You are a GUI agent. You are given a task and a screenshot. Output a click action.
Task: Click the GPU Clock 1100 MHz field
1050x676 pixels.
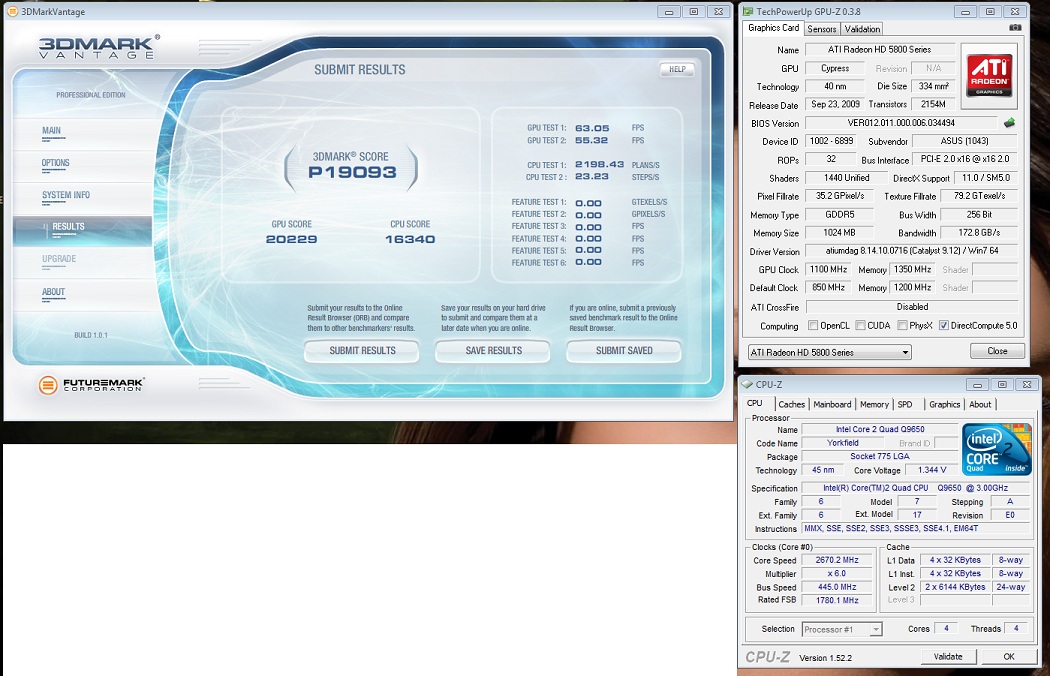[x=828, y=269]
